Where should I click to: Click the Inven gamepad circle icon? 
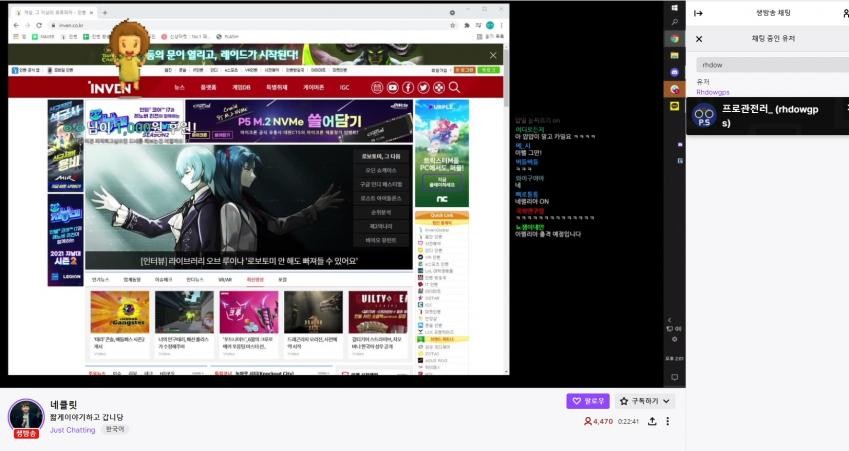click(x=439, y=87)
